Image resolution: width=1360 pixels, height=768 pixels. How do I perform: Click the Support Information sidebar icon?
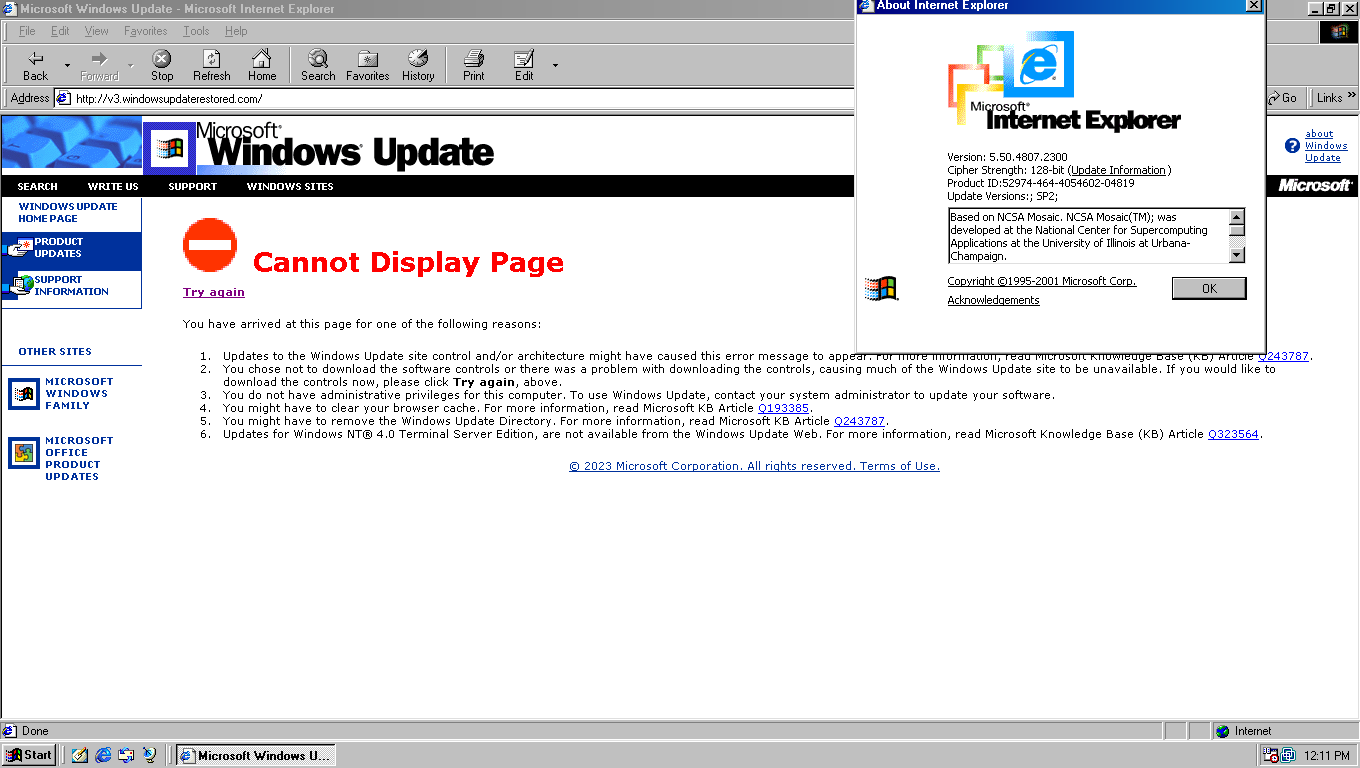[19, 286]
